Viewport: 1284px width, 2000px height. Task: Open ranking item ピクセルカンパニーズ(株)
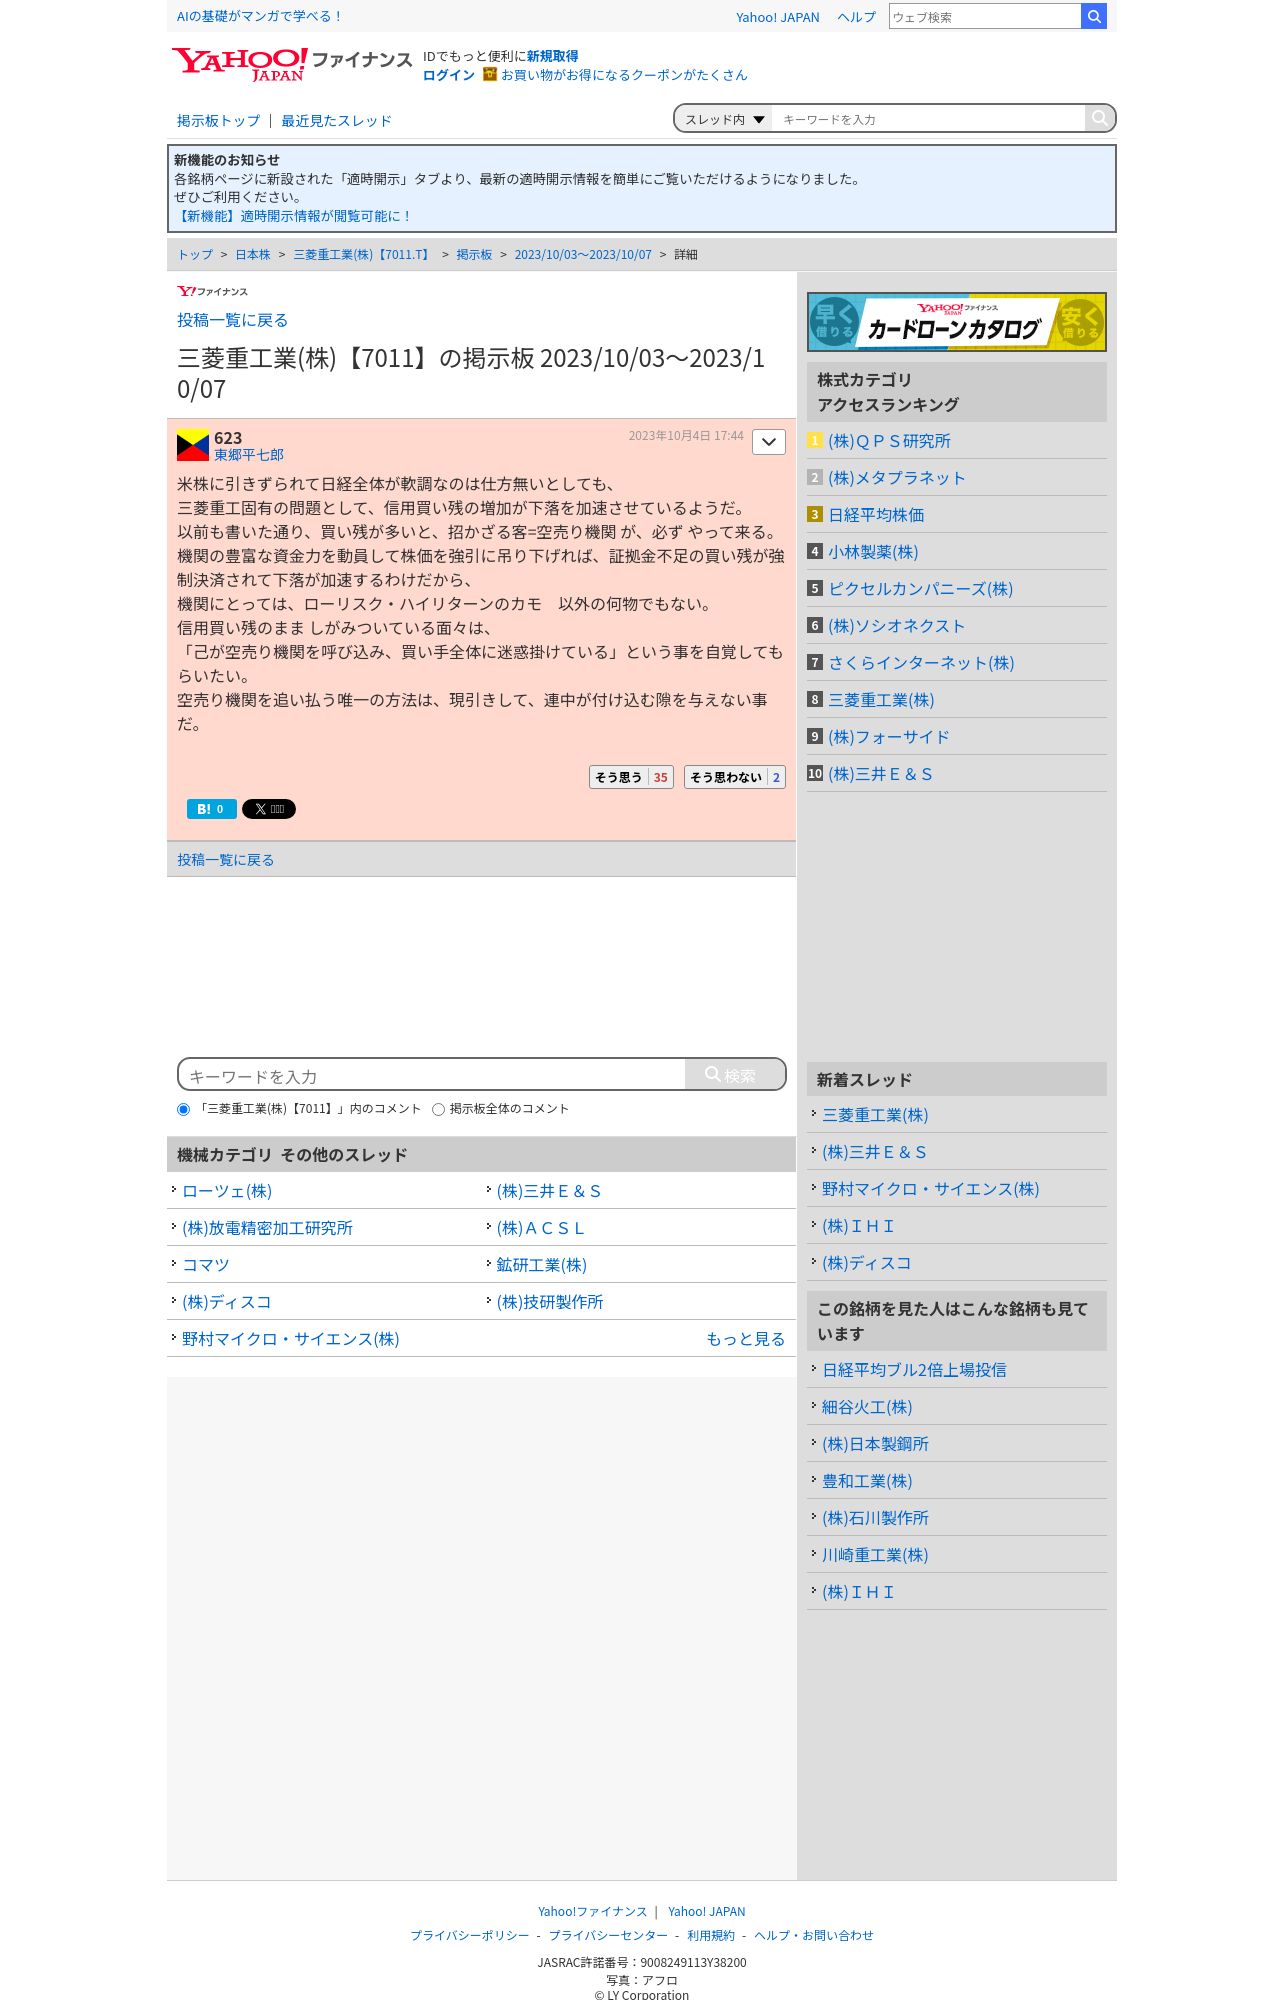tap(921, 589)
